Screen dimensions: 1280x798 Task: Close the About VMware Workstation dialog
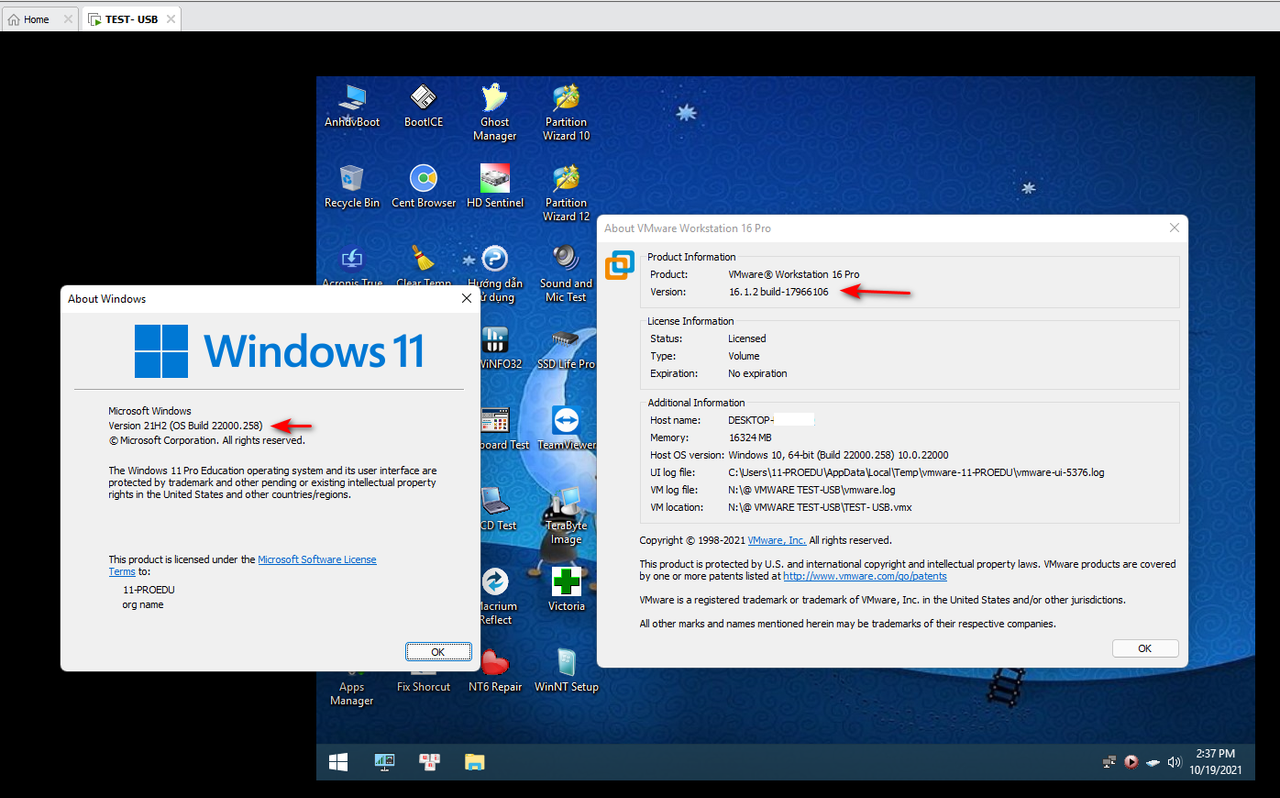point(1174,227)
